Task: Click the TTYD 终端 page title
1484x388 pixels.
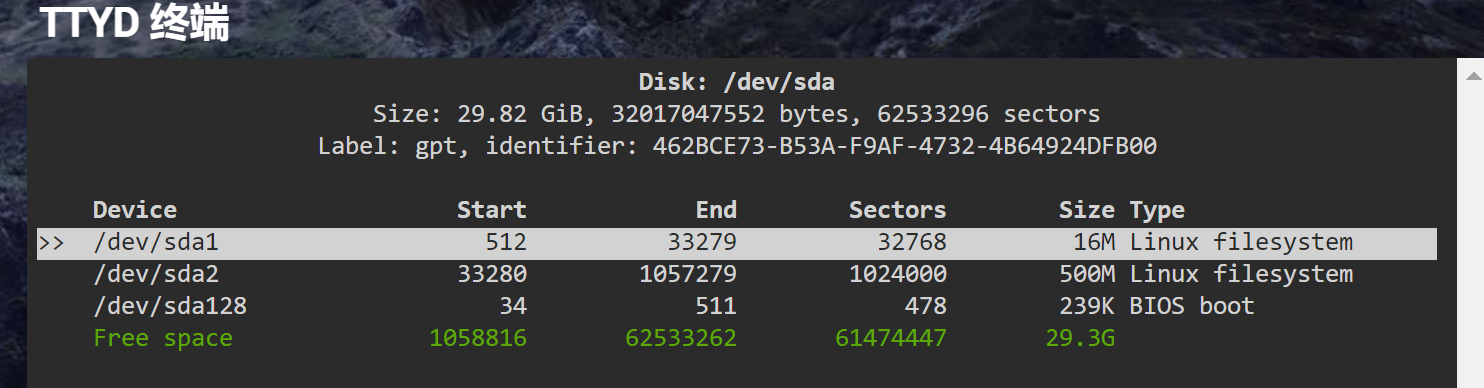Action: 135,23
